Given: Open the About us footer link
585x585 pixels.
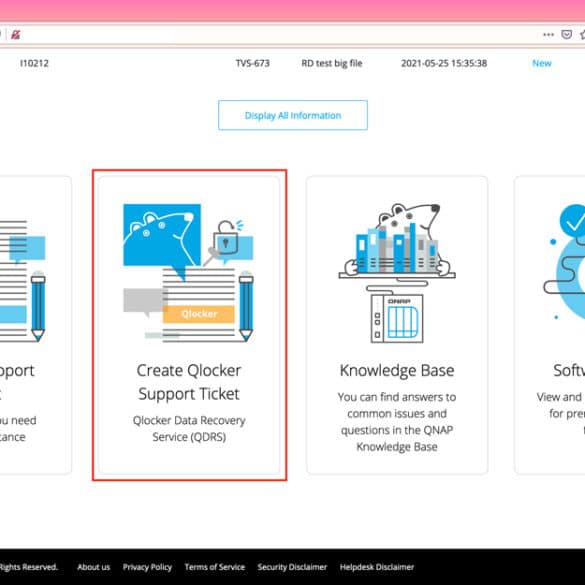Looking at the screenshot, I should click(x=94, y=567).
